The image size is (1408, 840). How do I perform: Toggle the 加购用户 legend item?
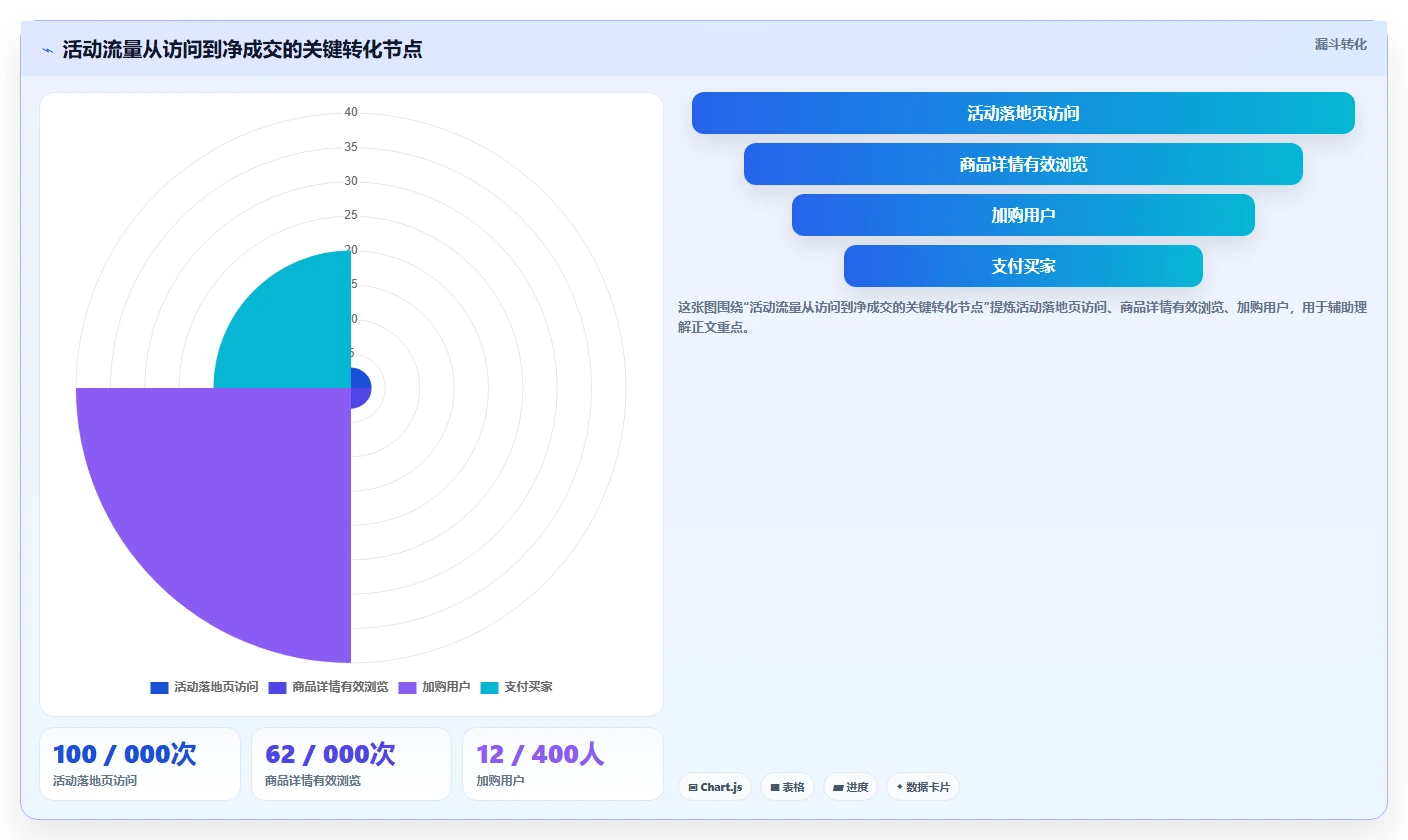point(434,687)
